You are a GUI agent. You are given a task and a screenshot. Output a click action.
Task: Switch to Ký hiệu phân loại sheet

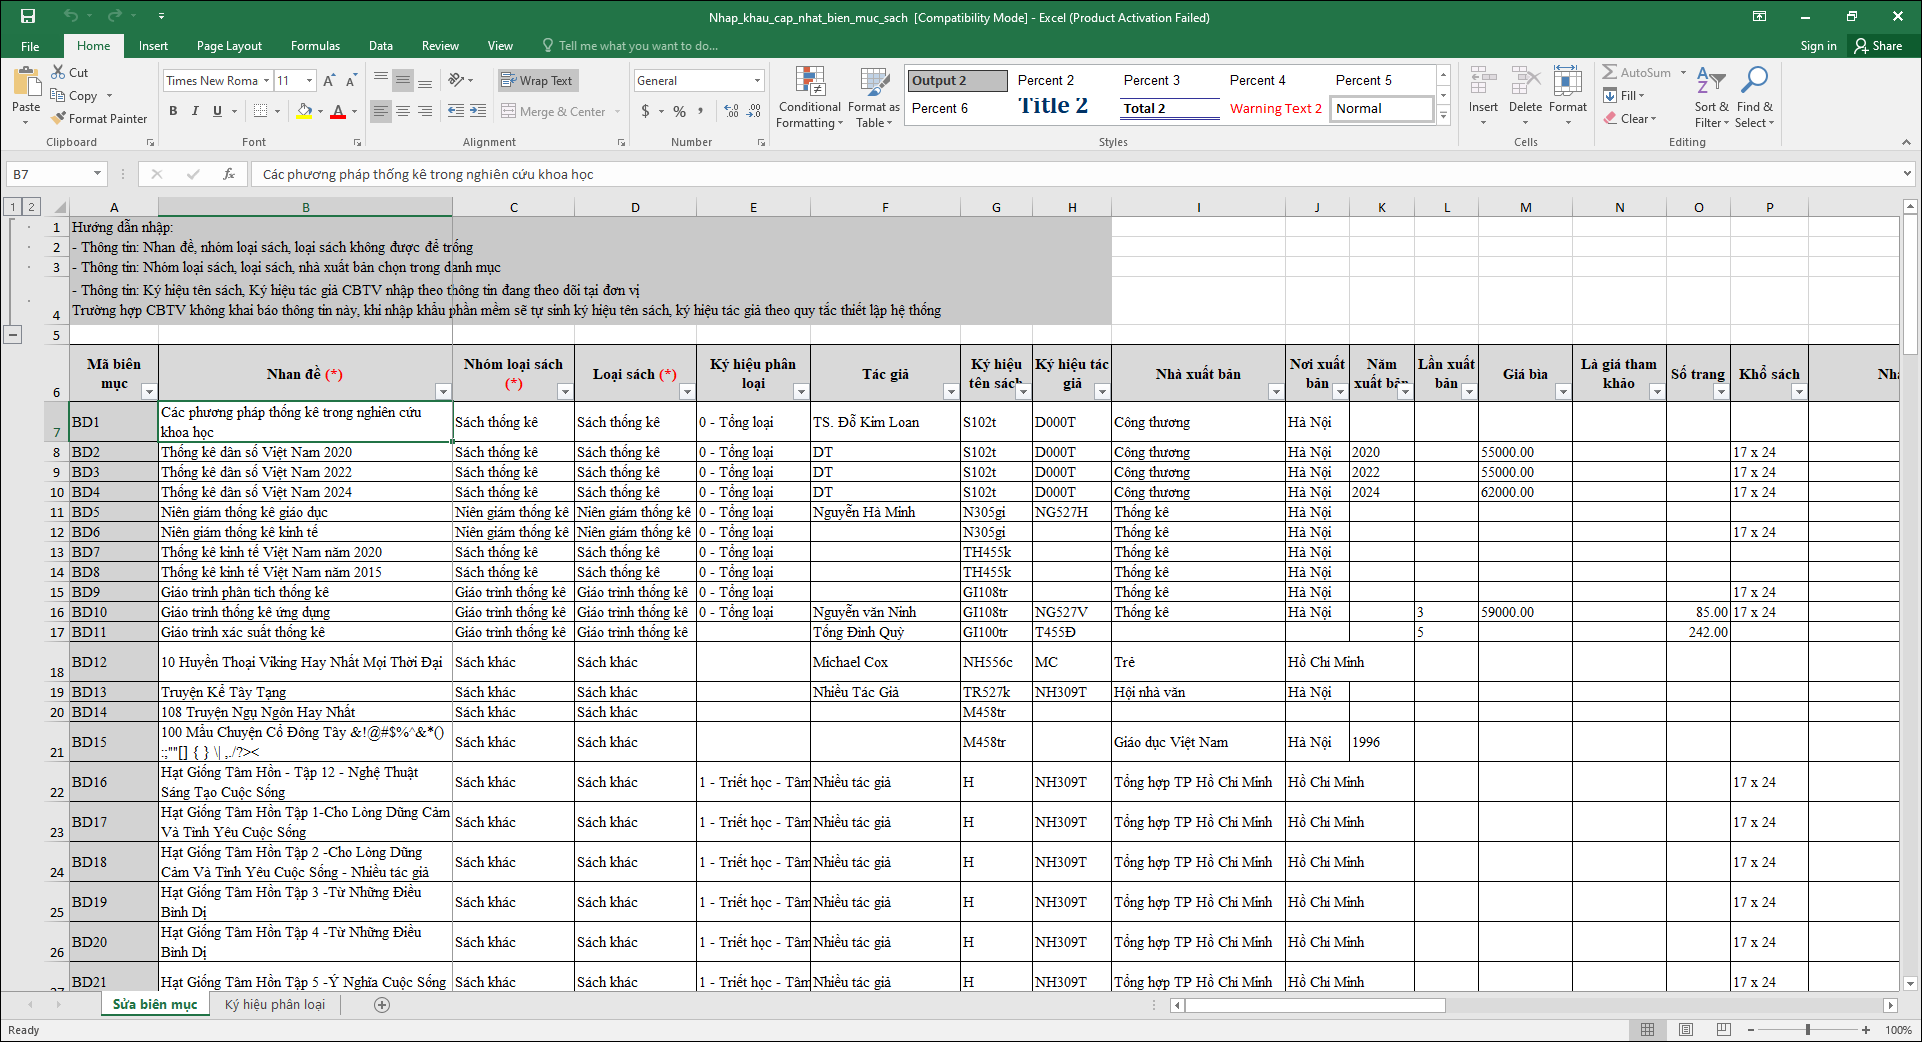click(275, 1005)
